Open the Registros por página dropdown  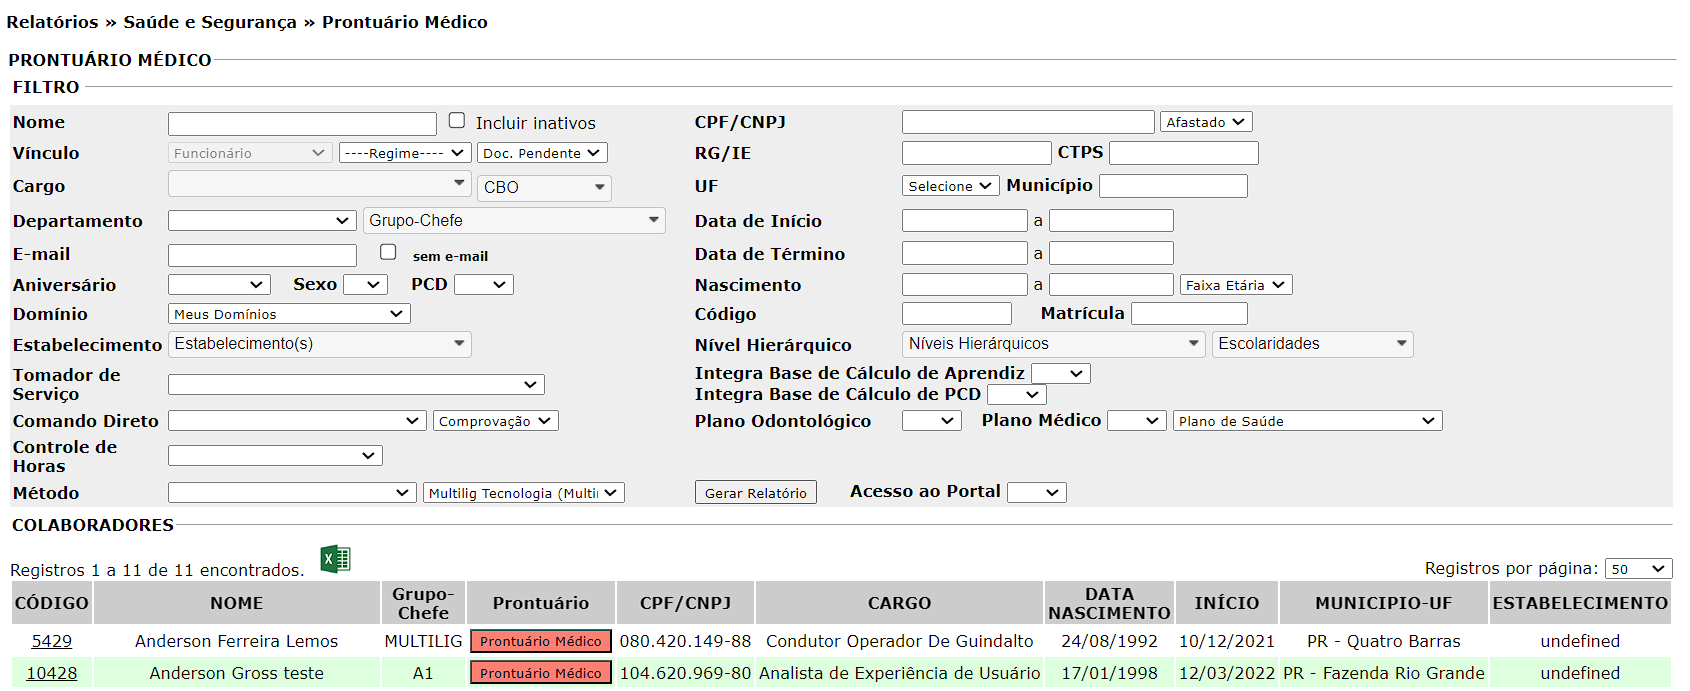coord(1637,569)
